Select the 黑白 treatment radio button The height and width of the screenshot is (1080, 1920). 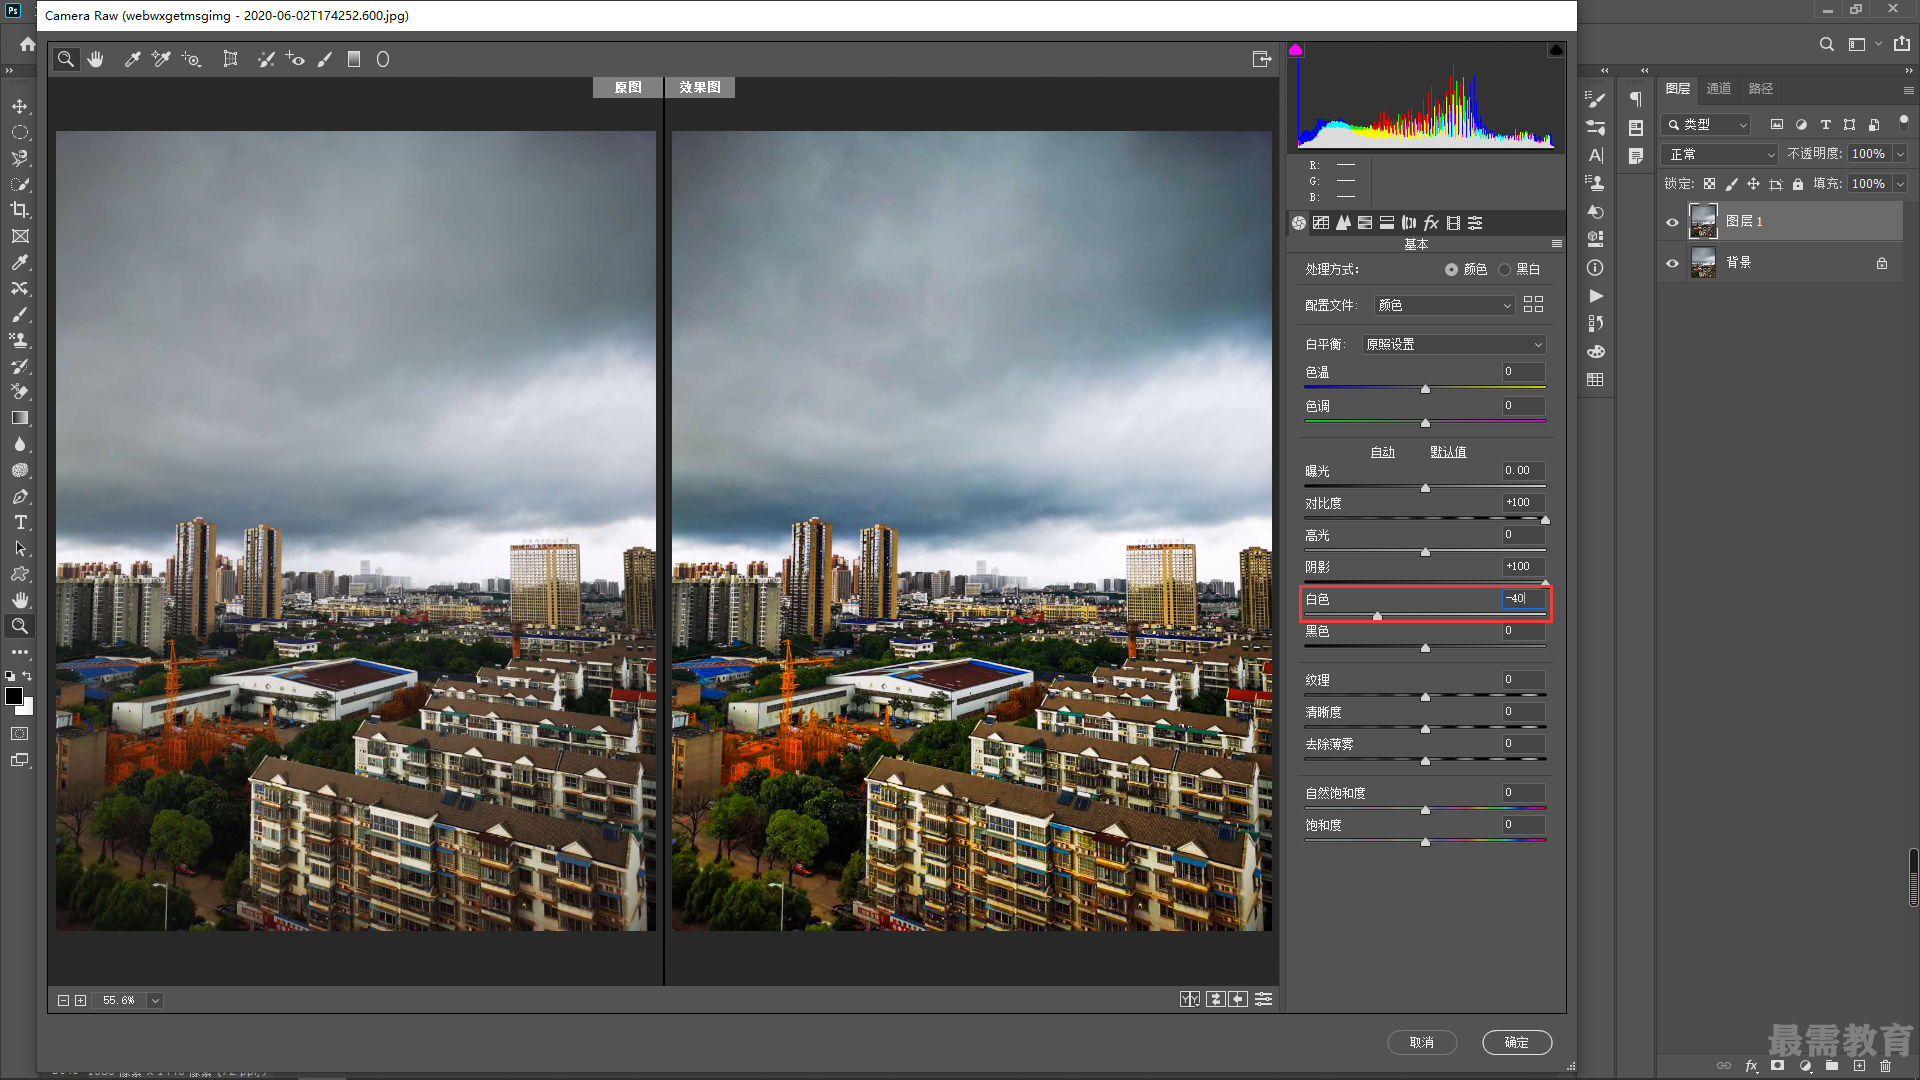coord(1504,270)
